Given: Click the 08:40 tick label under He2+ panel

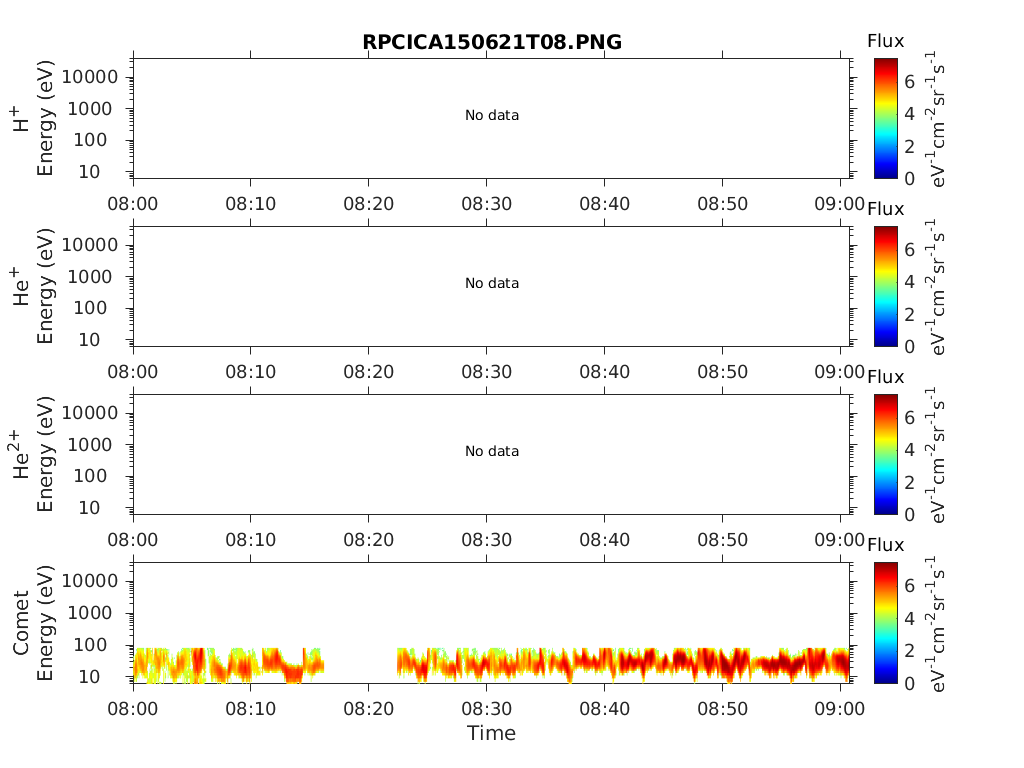Looking at the screenshot, I should pyautogui.click(x=605, y=539).
